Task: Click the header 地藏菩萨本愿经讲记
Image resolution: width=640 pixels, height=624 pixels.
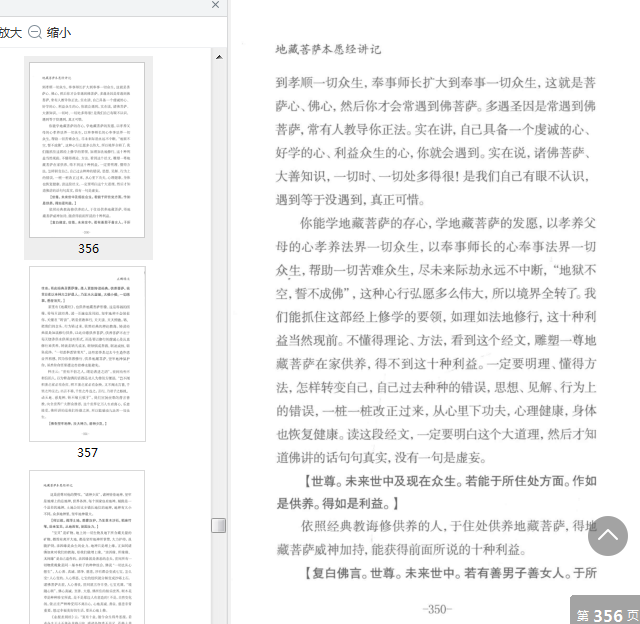Action: tap(328, 49)
